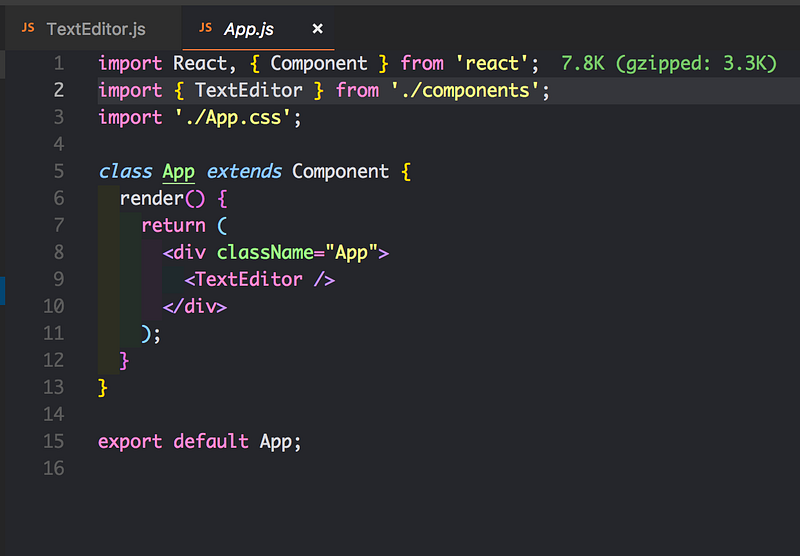Switch to the TextEditor.js tab
The height and width of the screenshot is (556, 800).
[93, 29]
